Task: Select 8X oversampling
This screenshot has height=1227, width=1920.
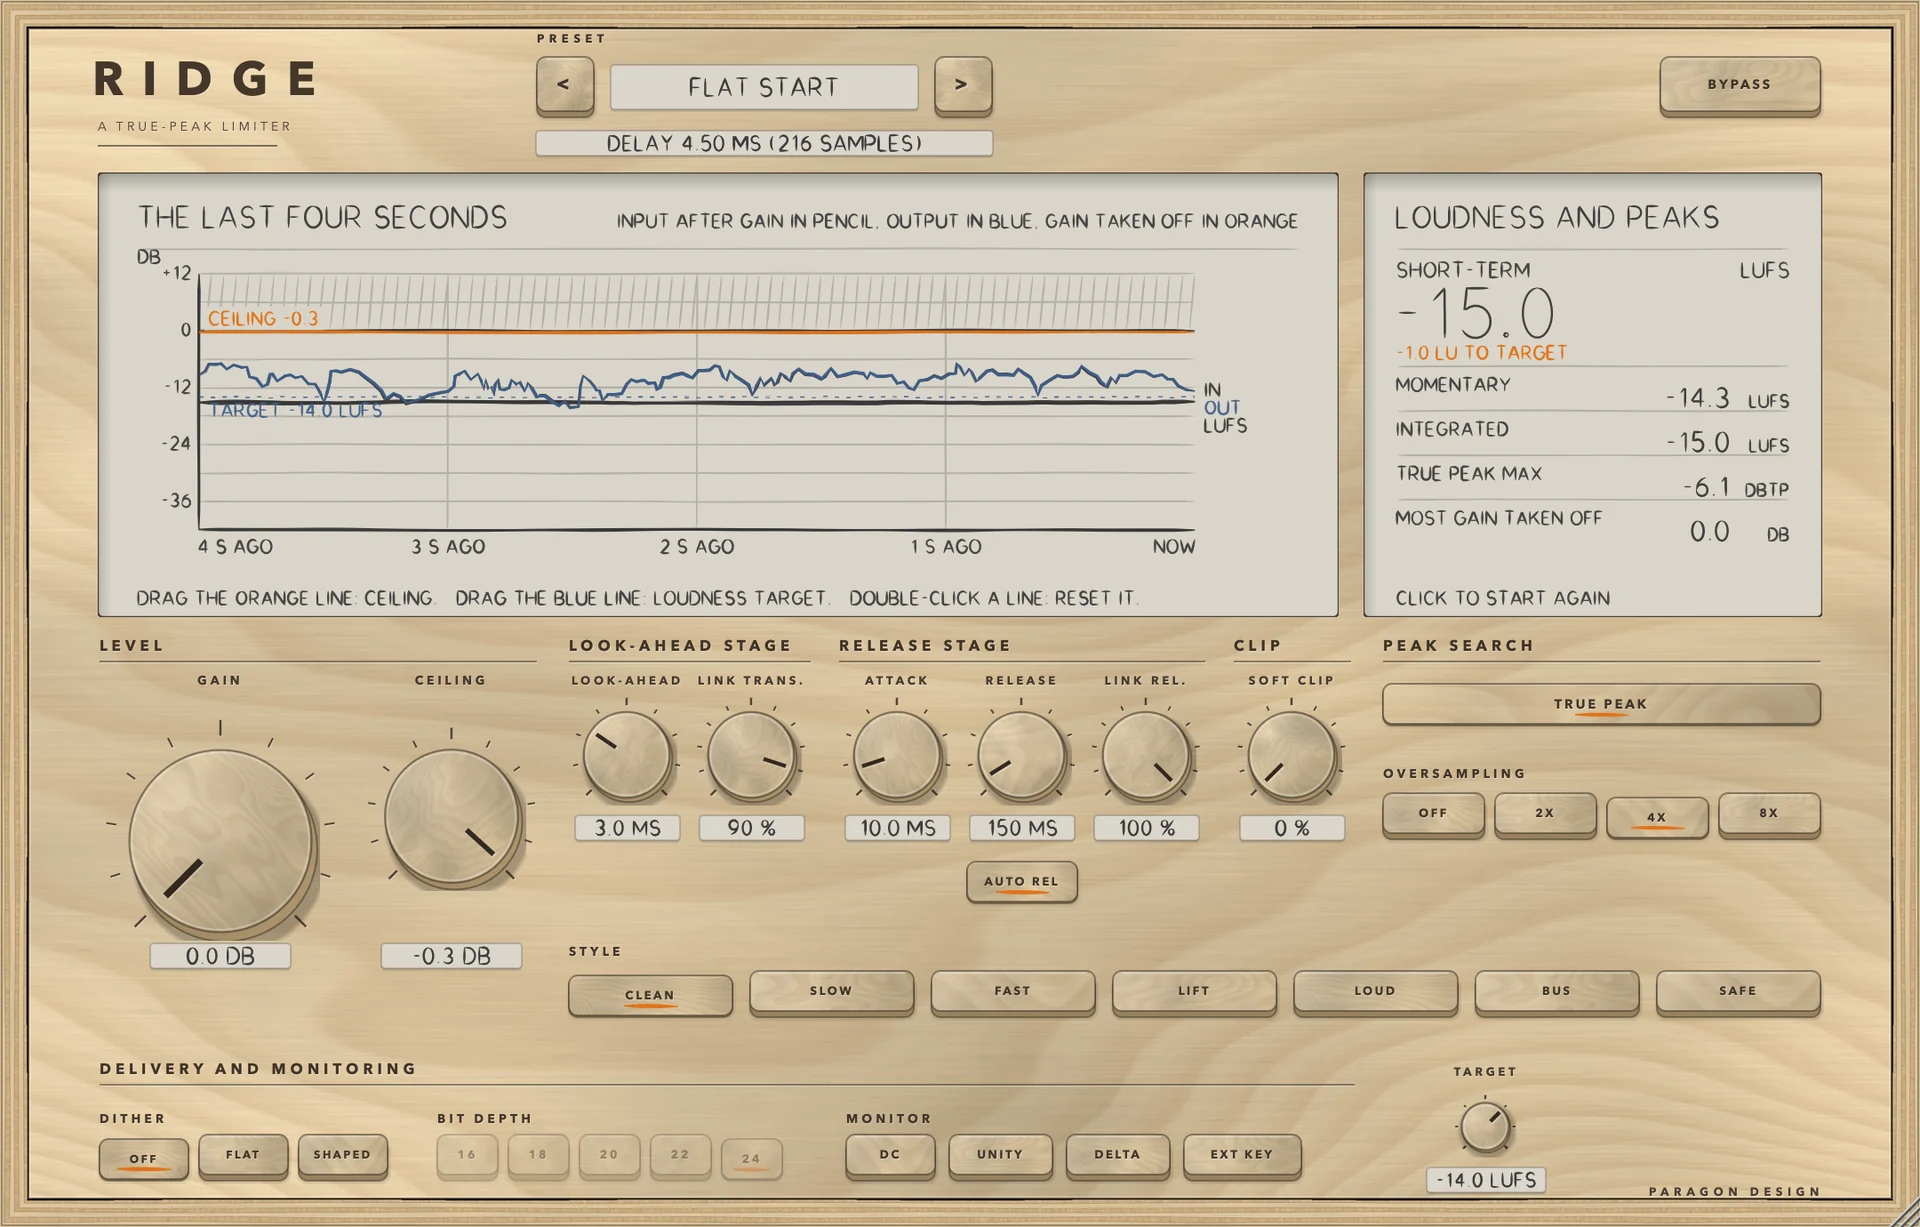Action: pyautogui.click(x=1769, y=814)
